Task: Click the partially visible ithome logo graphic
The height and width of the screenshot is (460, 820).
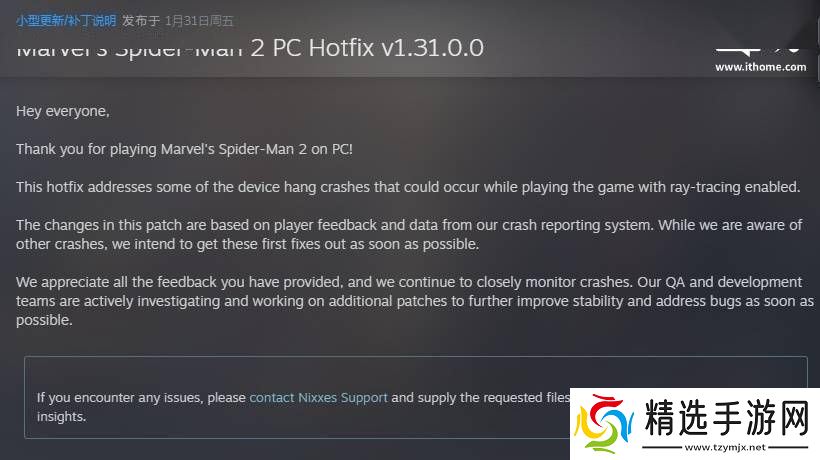Action: click(x=758, y=51)
